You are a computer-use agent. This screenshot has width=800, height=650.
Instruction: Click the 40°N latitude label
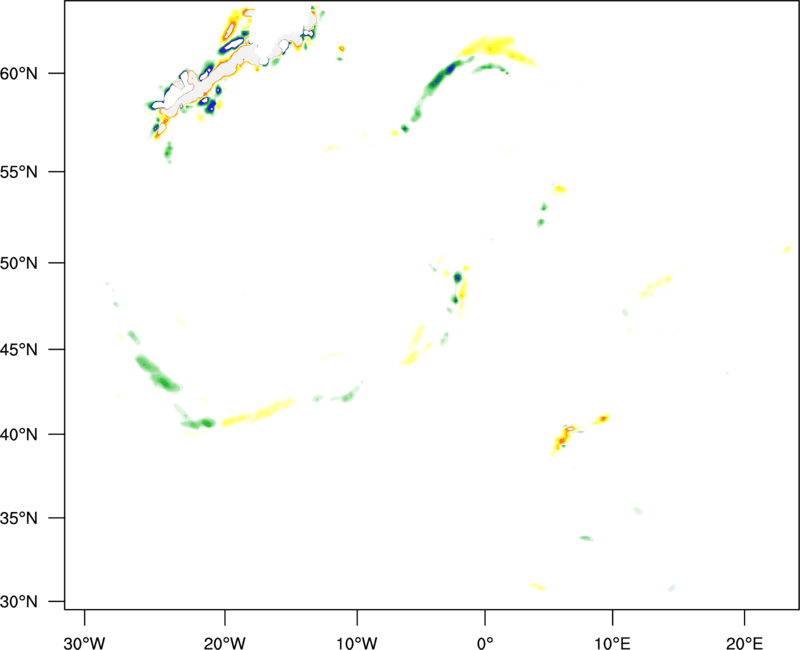click(x=19, y=435)
